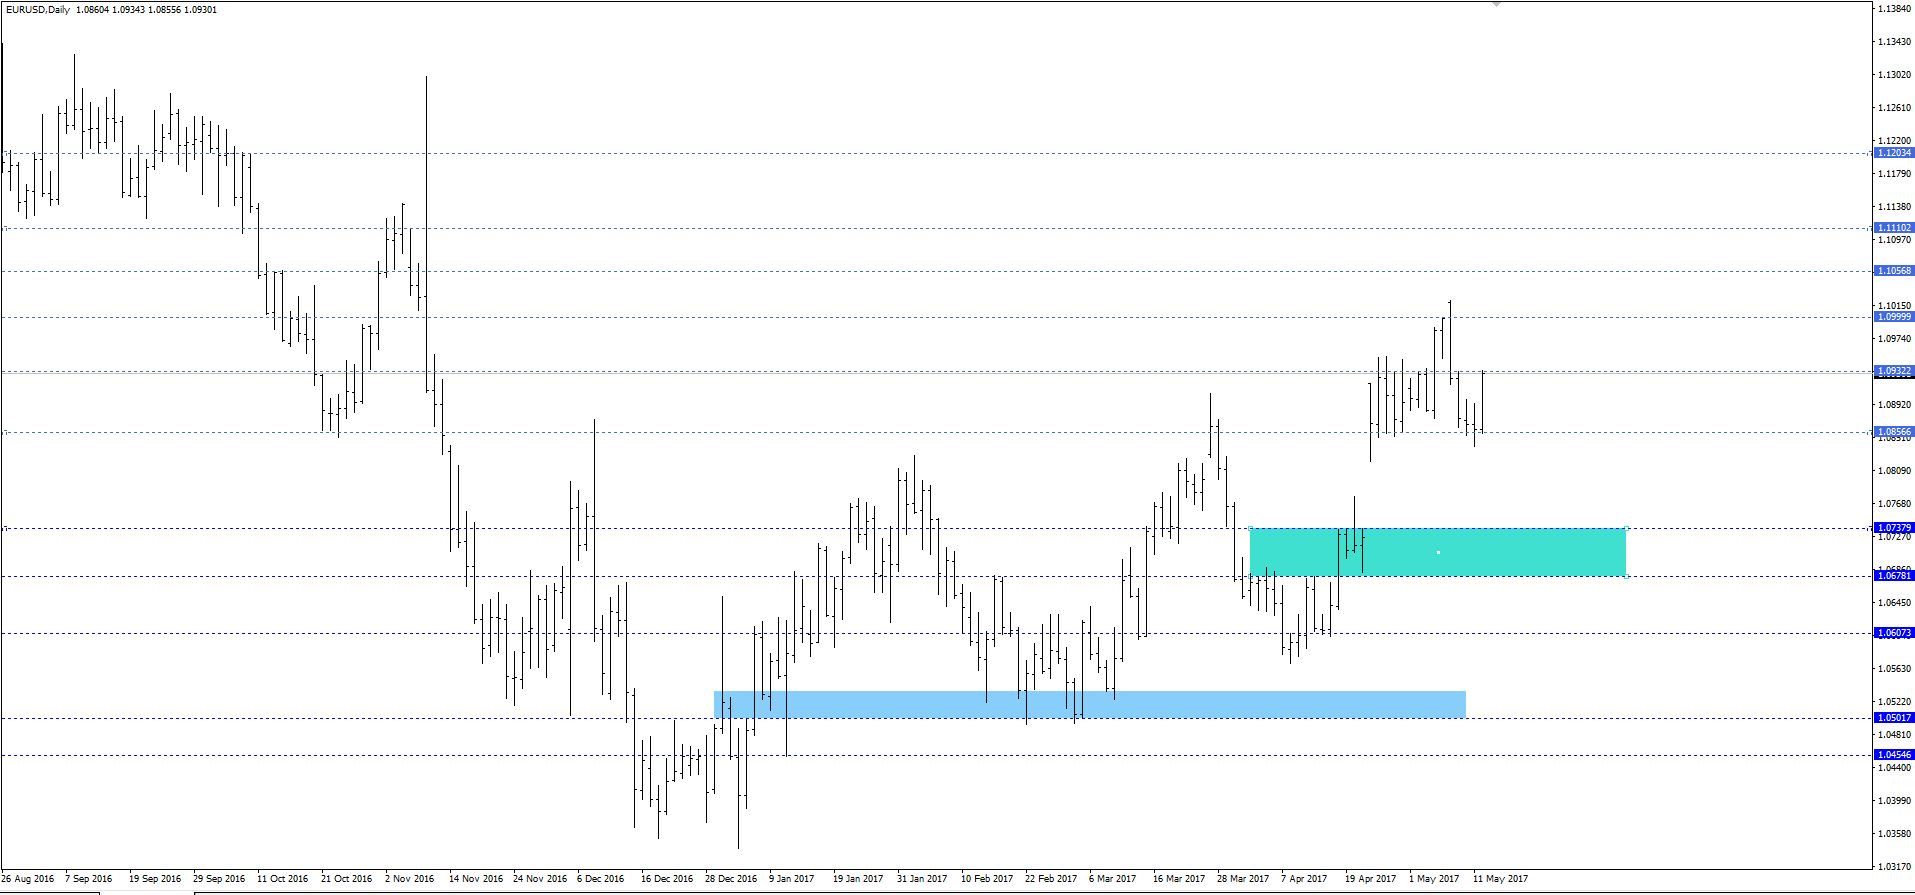This screenshot has height=895, width=1915.
Task: Click the 1.07379 price level label
Action: coord(1893,527)
